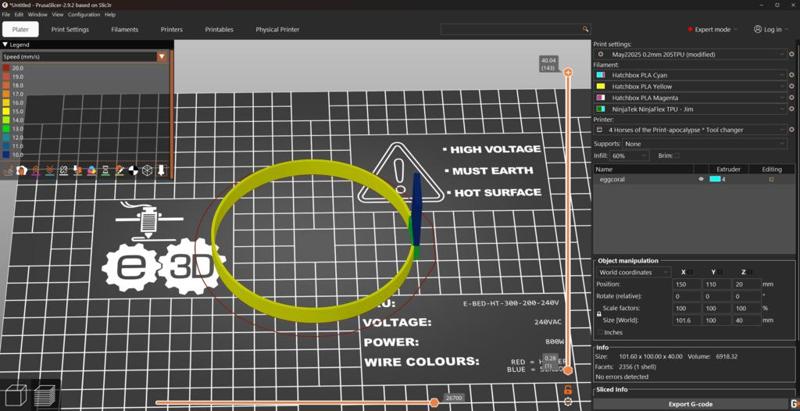Switch to the Plater tab
Image resolution: width=800 pixels, height=411 pixels.
(x=20, y=30)
